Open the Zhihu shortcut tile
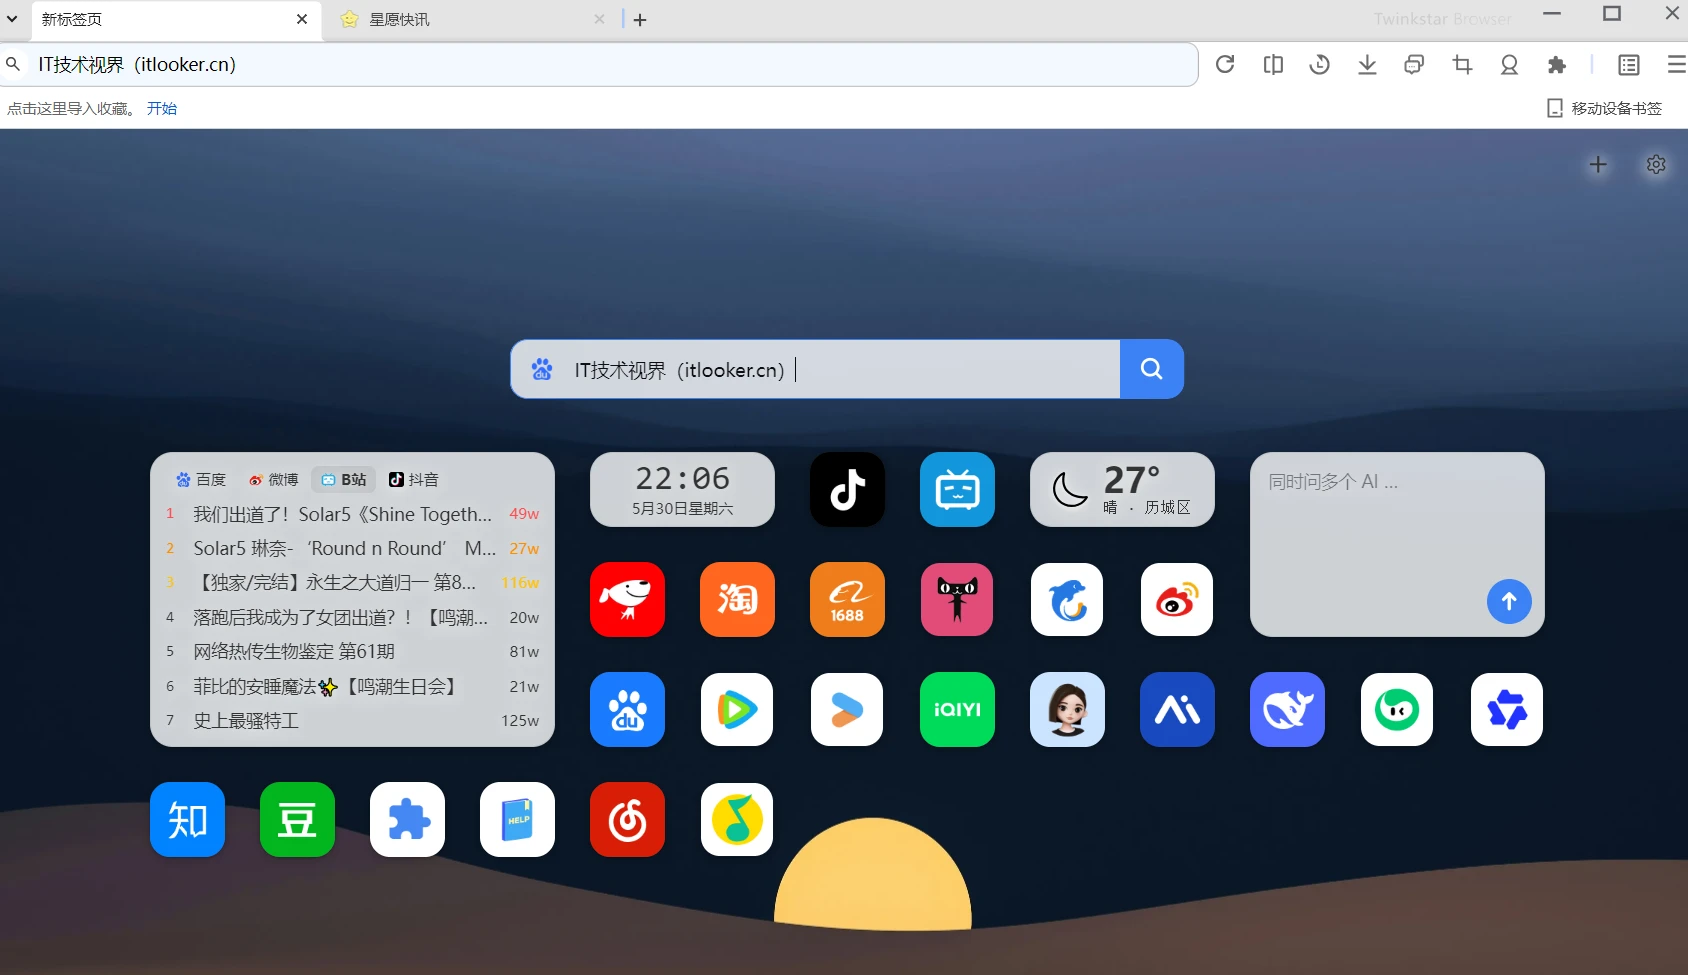Image resolution: width=1688 pixels, height=975 pixels. 187,819
